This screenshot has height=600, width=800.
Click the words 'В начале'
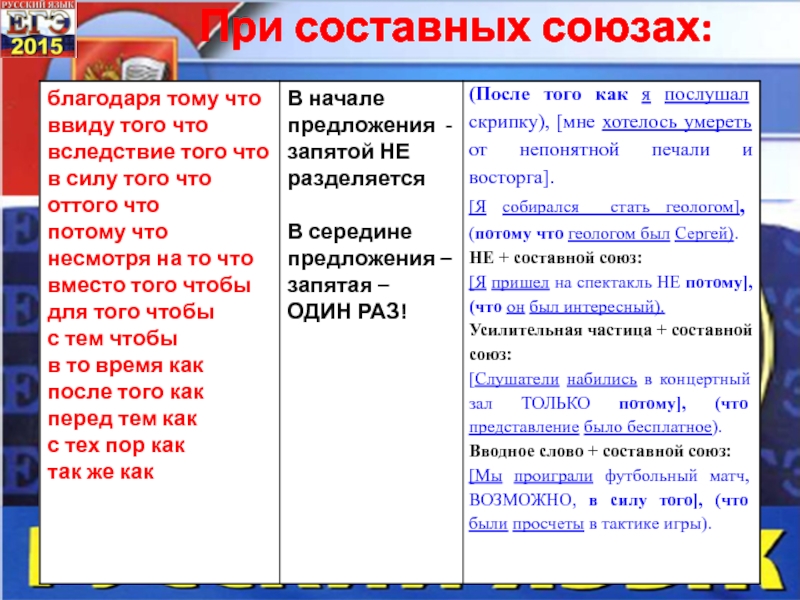point(336,98)
